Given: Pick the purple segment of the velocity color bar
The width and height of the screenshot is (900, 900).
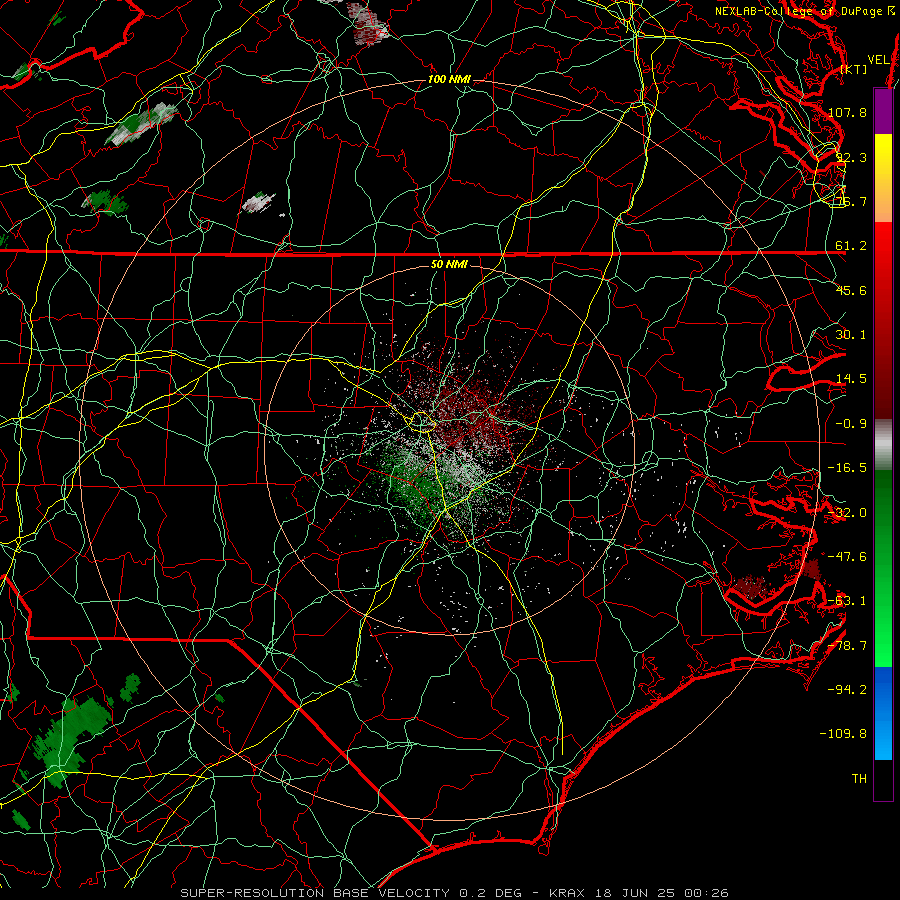Looking at the screenshot, I should [x=883, y=111].
